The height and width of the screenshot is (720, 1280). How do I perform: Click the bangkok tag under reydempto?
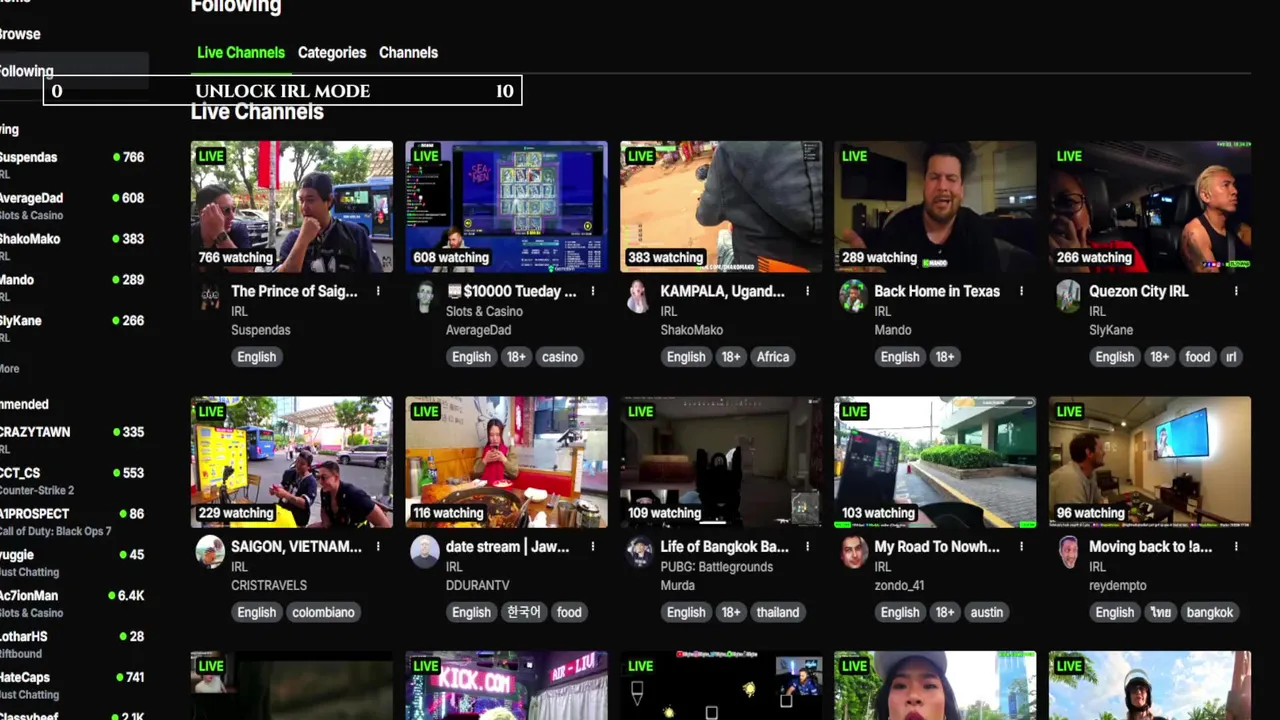click(x=1210, y=612)
